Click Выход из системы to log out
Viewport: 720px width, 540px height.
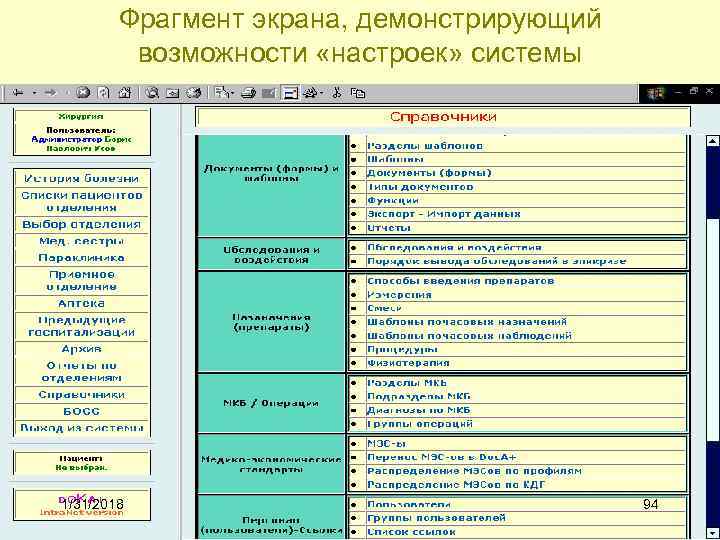point(81,428)
